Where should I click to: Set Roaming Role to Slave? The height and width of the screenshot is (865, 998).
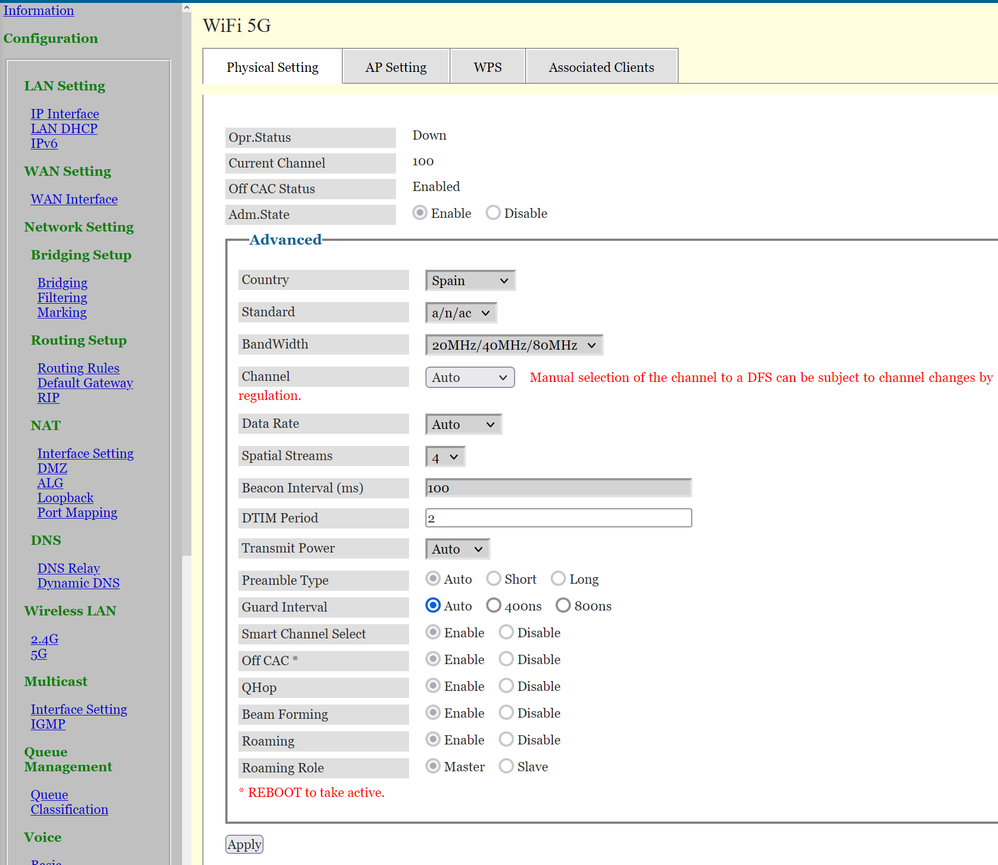tap(506, 767)
